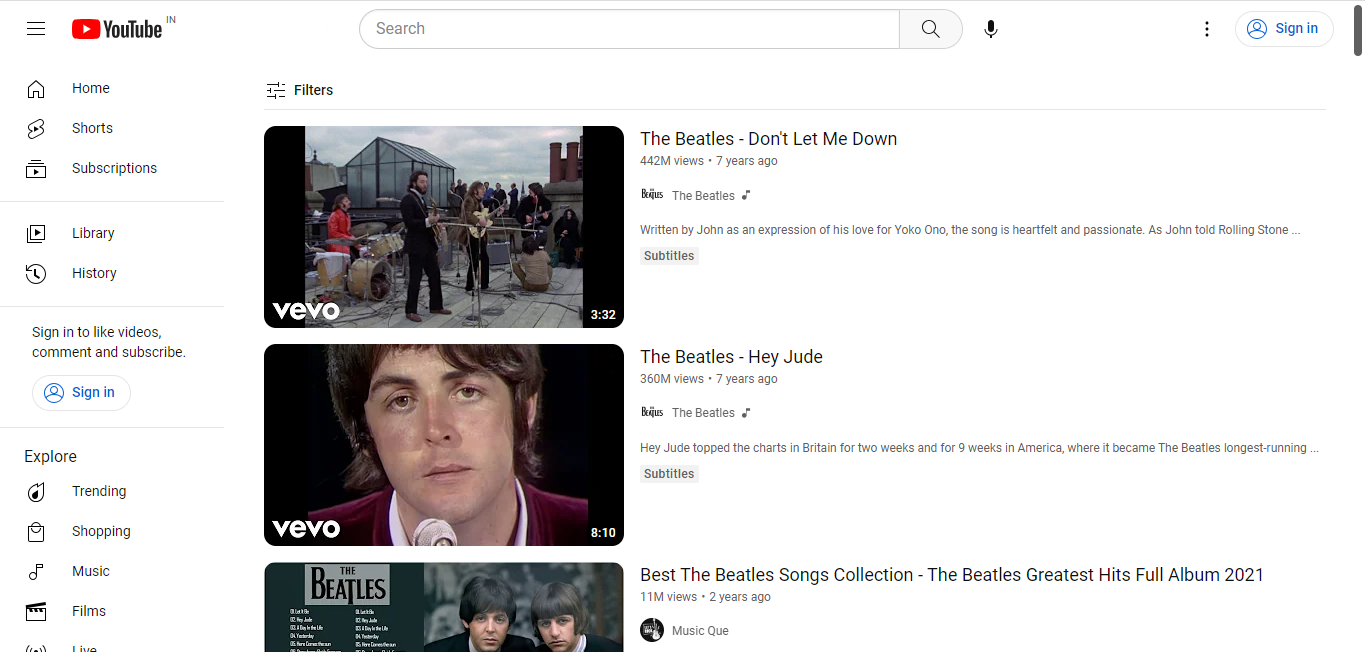Image resolution: width=1365 pixels, height=652 pixels.
Task: Click the YouTube logo
Action: click(117, 29)
